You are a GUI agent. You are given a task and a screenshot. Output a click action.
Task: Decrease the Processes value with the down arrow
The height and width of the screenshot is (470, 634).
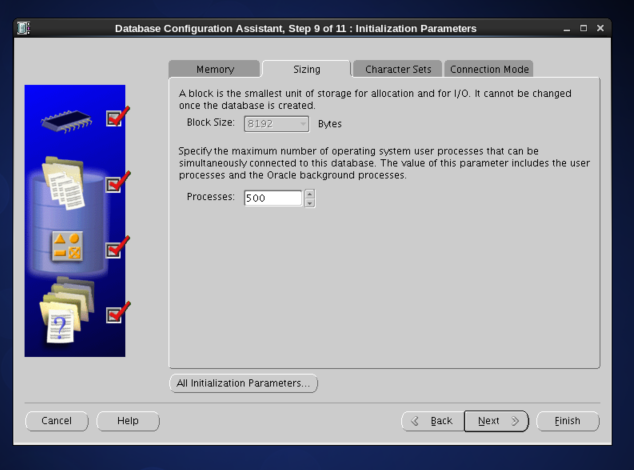pos(309,202)
